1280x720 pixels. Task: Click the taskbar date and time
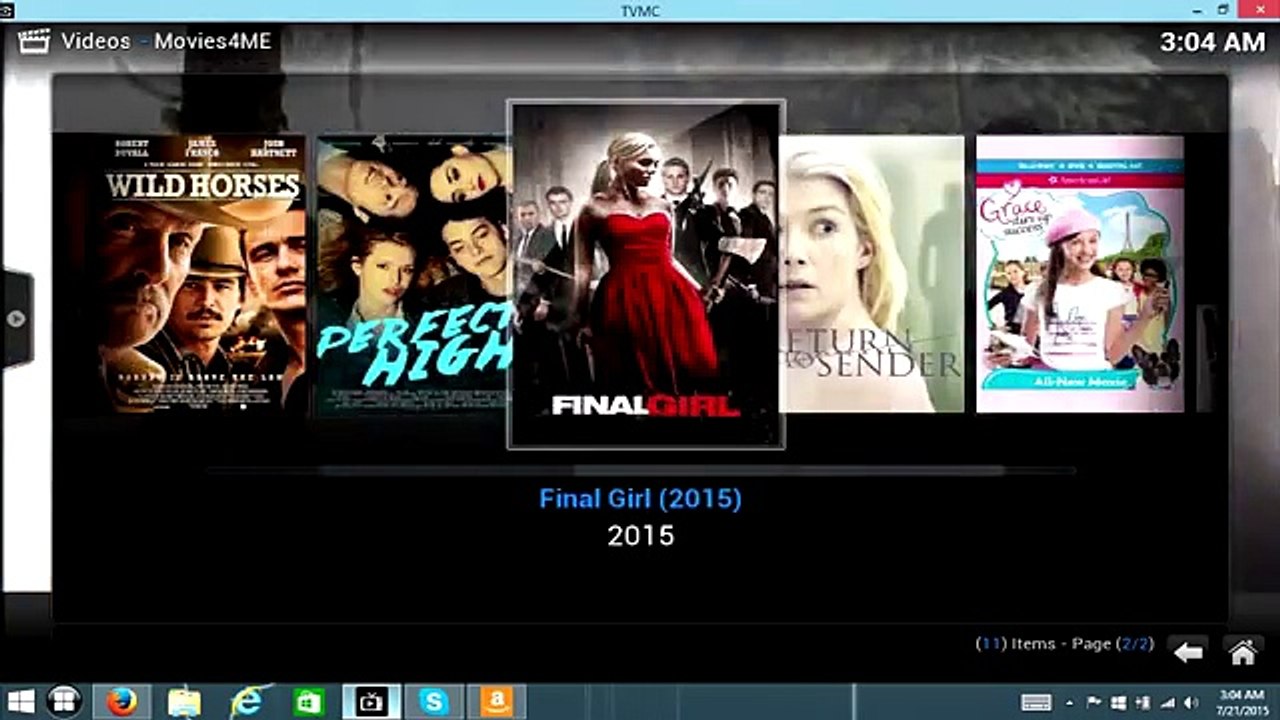[1241, 702]
